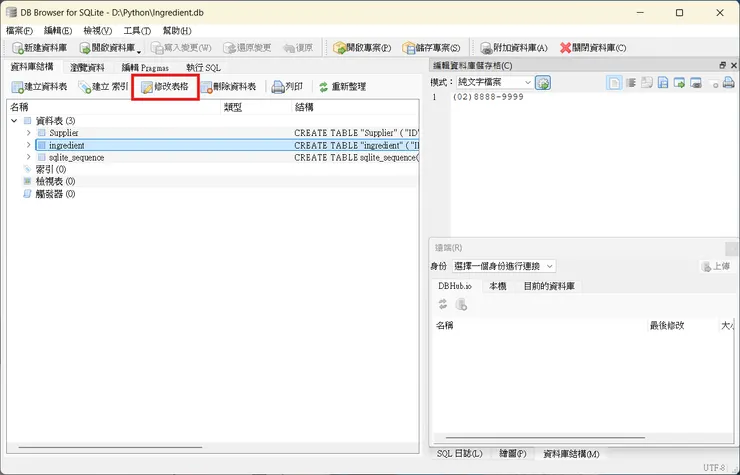This screenshot has height=475, width=740.
Task: Click the 類型 column header
Action: tap(256, 107)
